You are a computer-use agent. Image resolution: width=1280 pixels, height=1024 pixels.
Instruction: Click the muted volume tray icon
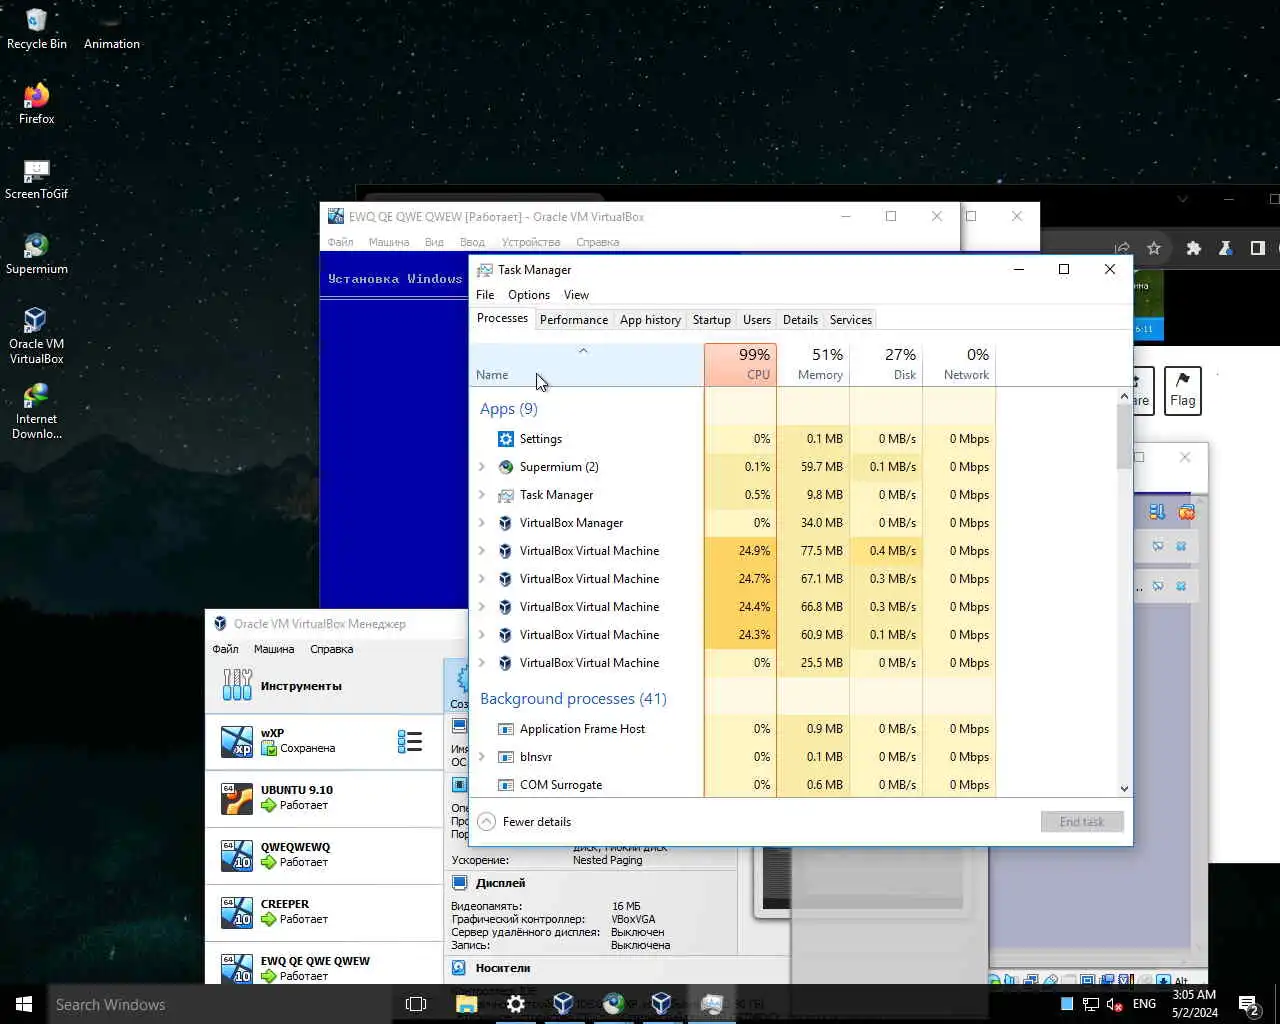click(1115, 1004)
